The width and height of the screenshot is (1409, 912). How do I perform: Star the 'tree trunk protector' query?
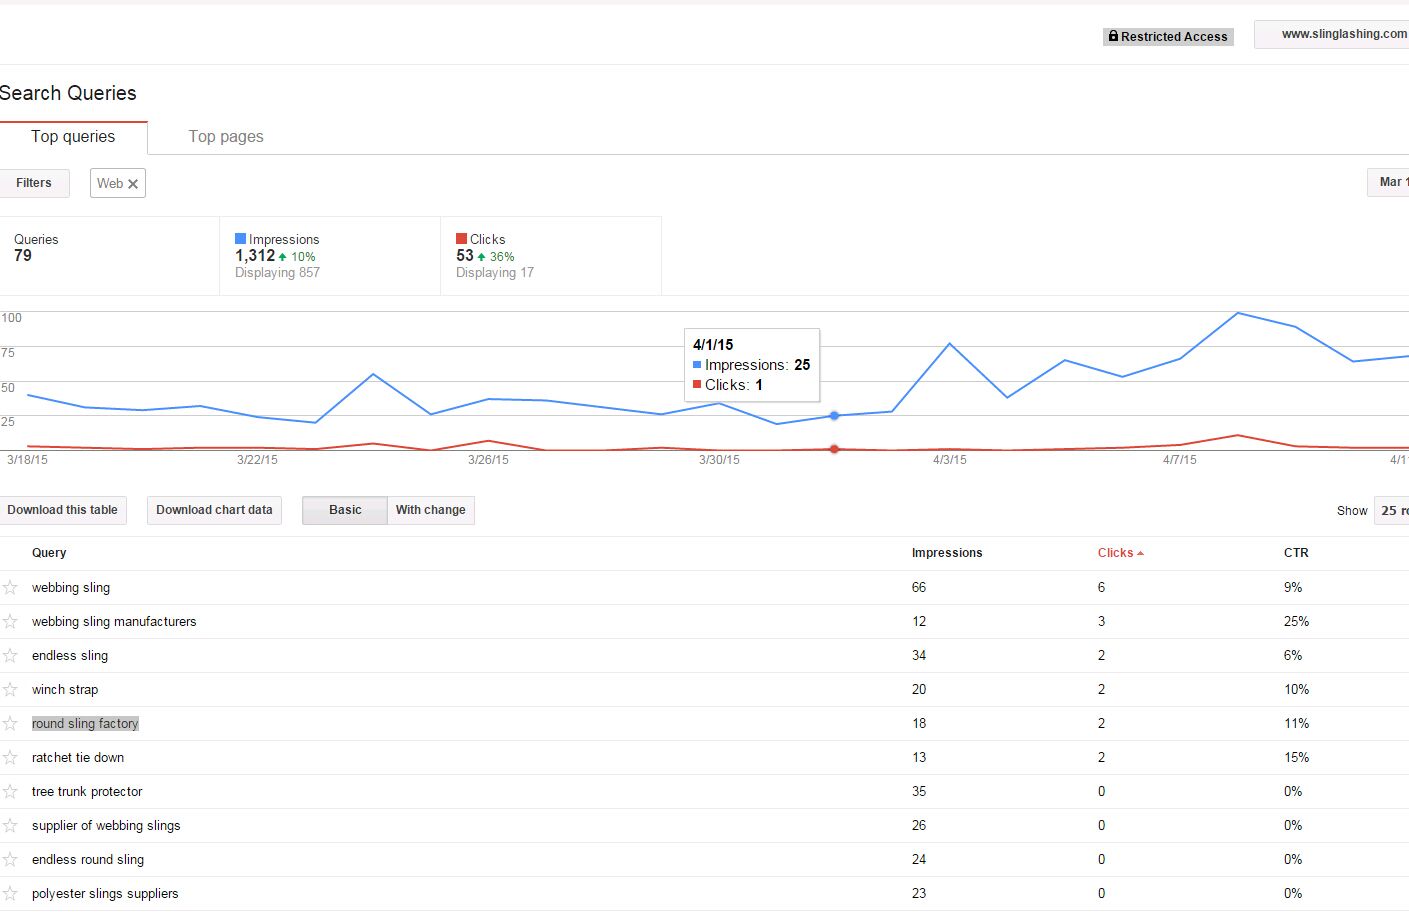click(10, 791)
